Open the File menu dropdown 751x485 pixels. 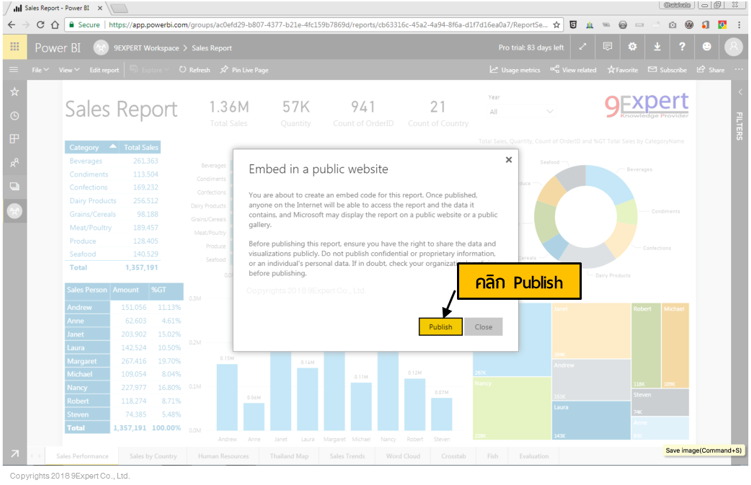(x=40, y=70)
